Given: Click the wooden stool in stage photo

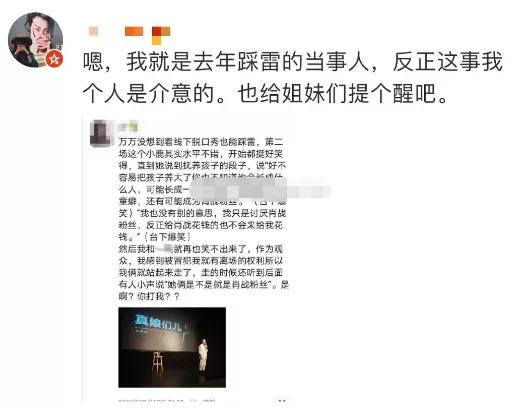Looking at the screenshot, I should (158, 363).
